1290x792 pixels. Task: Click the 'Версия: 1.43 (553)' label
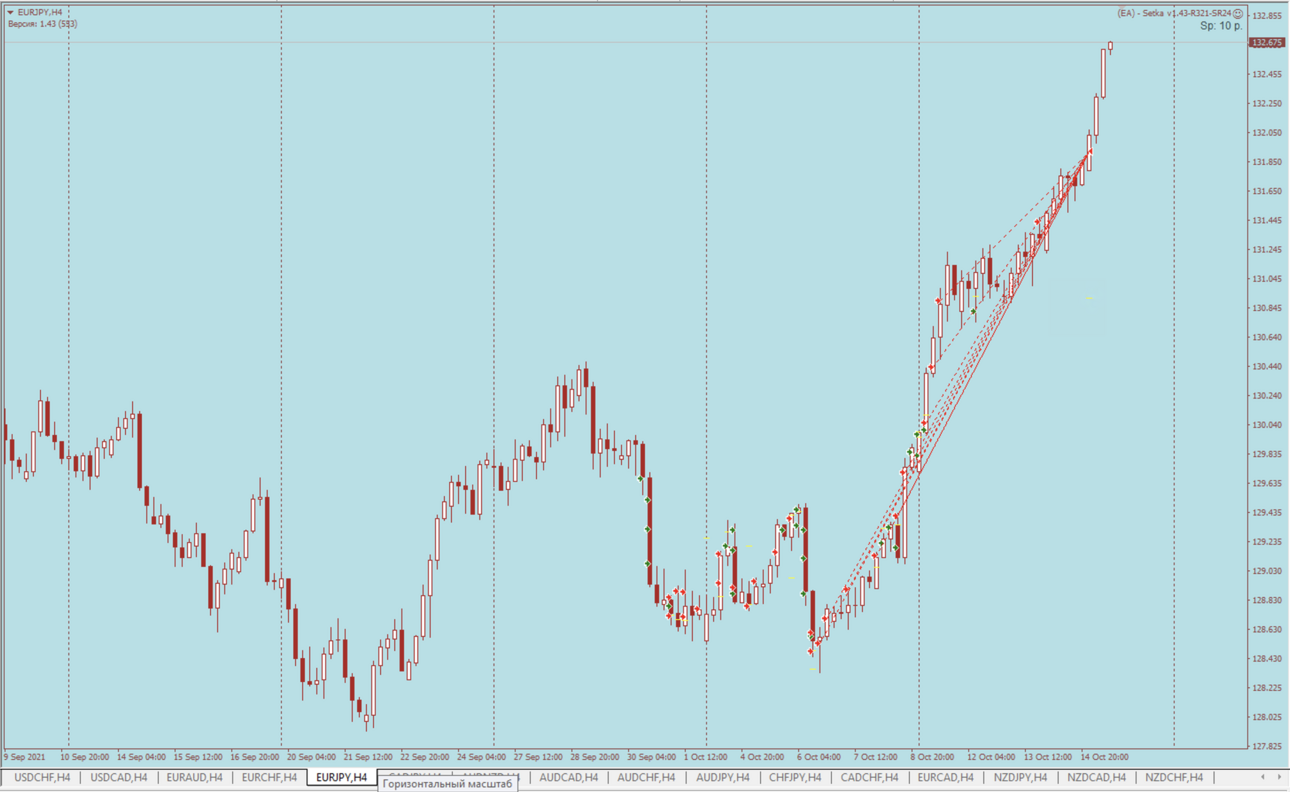coord(42,23)
